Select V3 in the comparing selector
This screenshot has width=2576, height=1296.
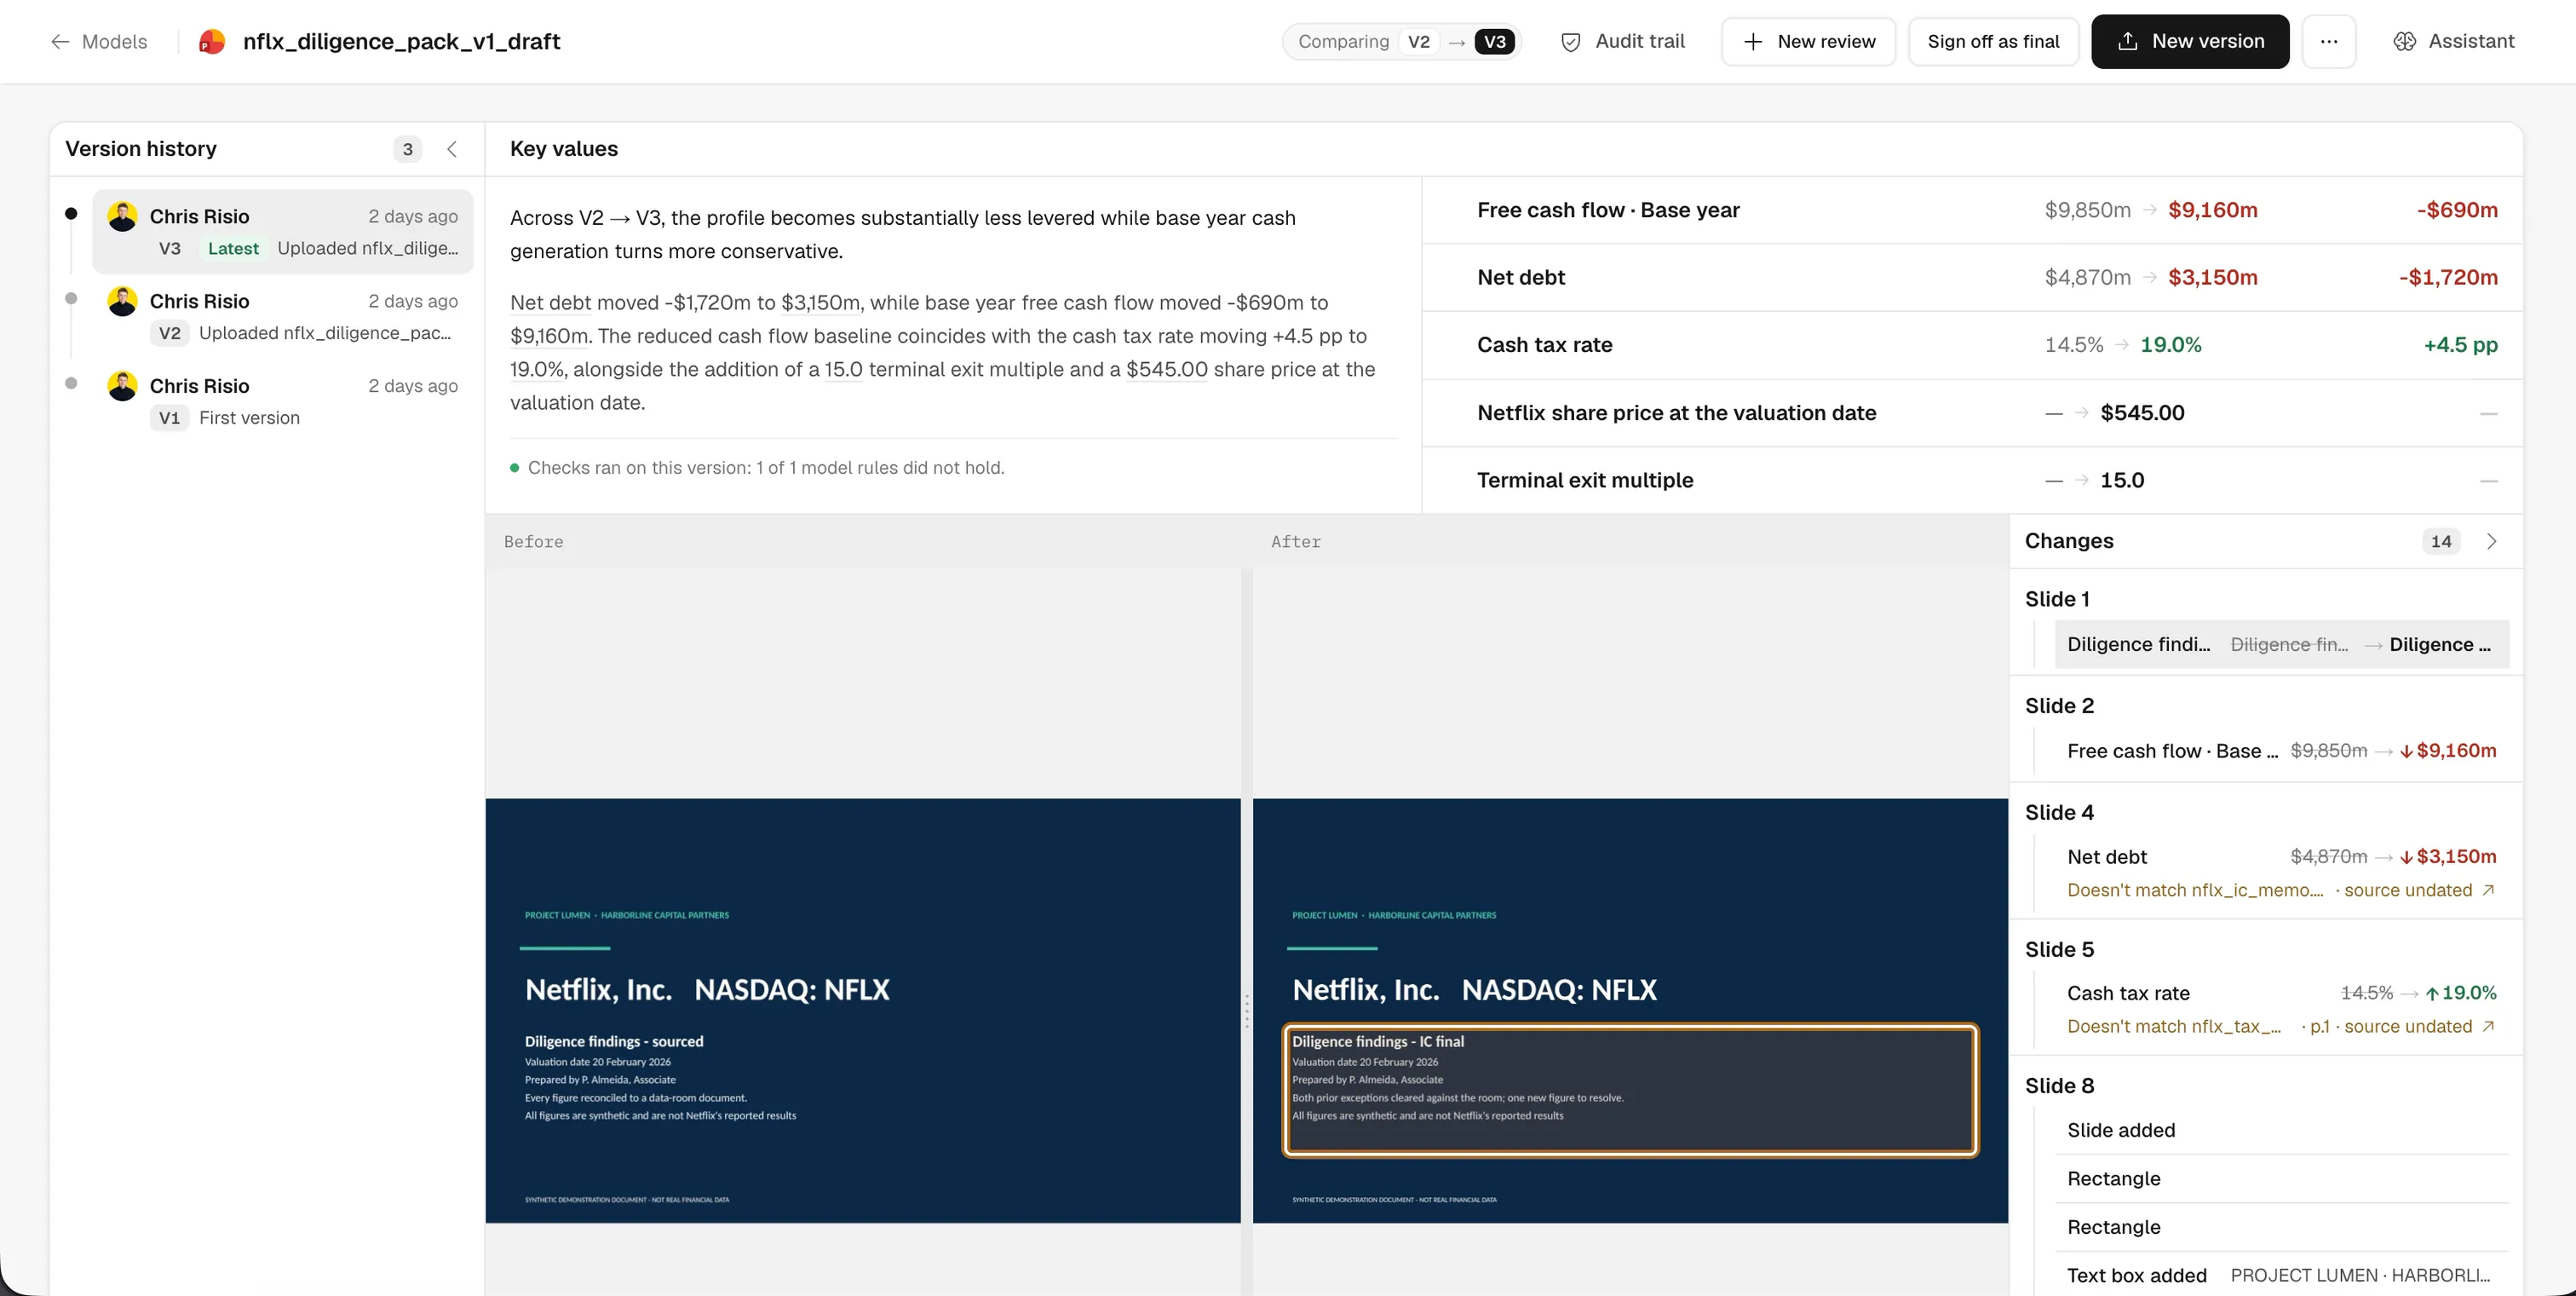1494,41
